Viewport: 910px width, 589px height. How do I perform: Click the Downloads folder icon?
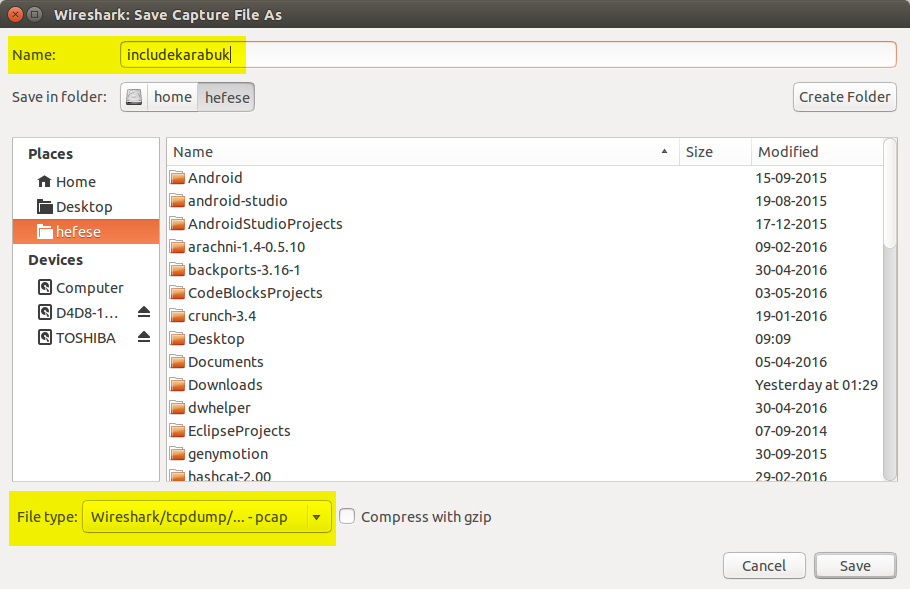178,385
